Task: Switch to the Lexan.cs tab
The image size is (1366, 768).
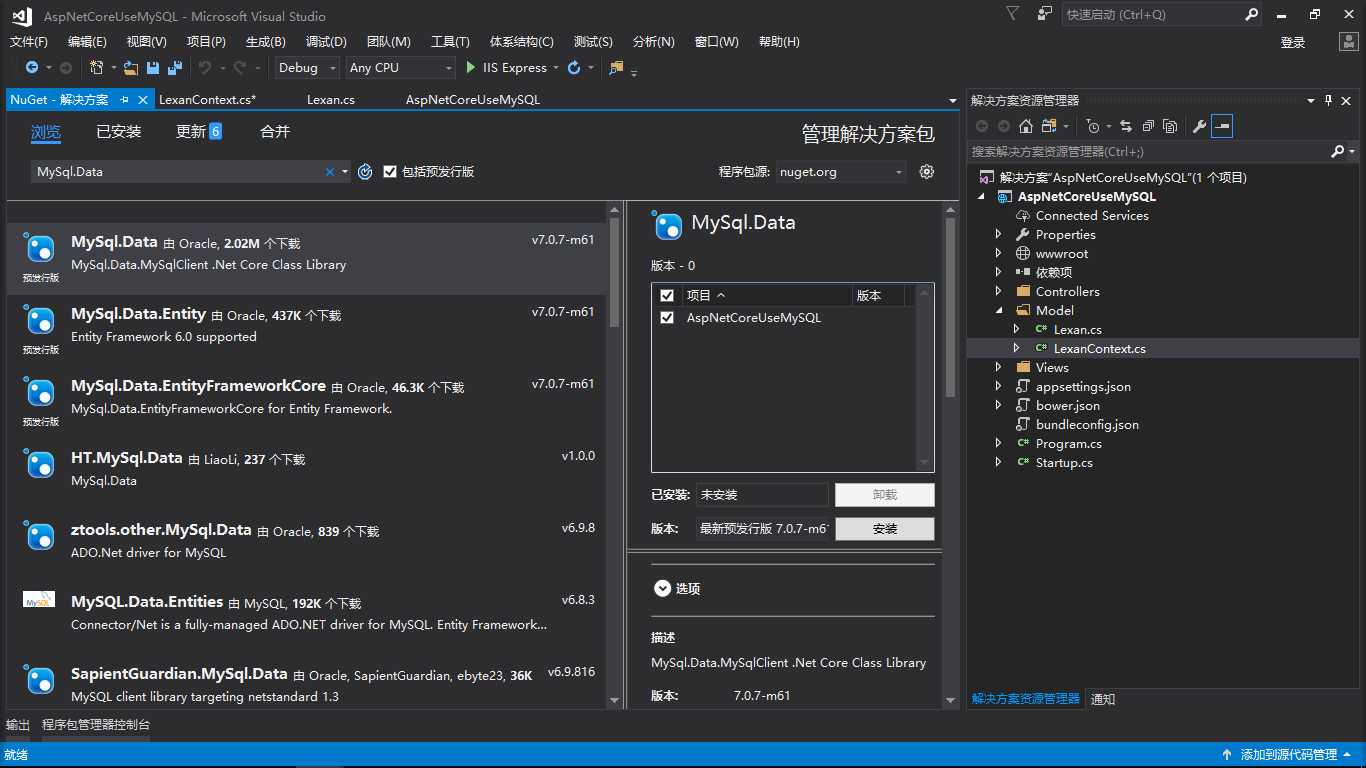Action: pos(331,100)
